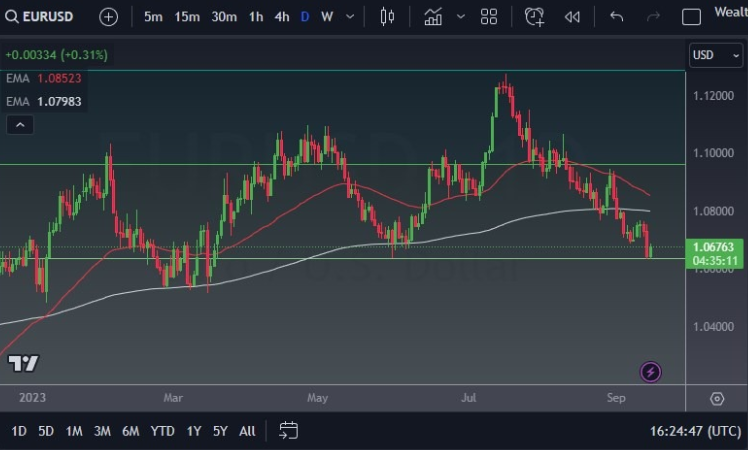Open the go to date calendar icon

coord(288,431)
